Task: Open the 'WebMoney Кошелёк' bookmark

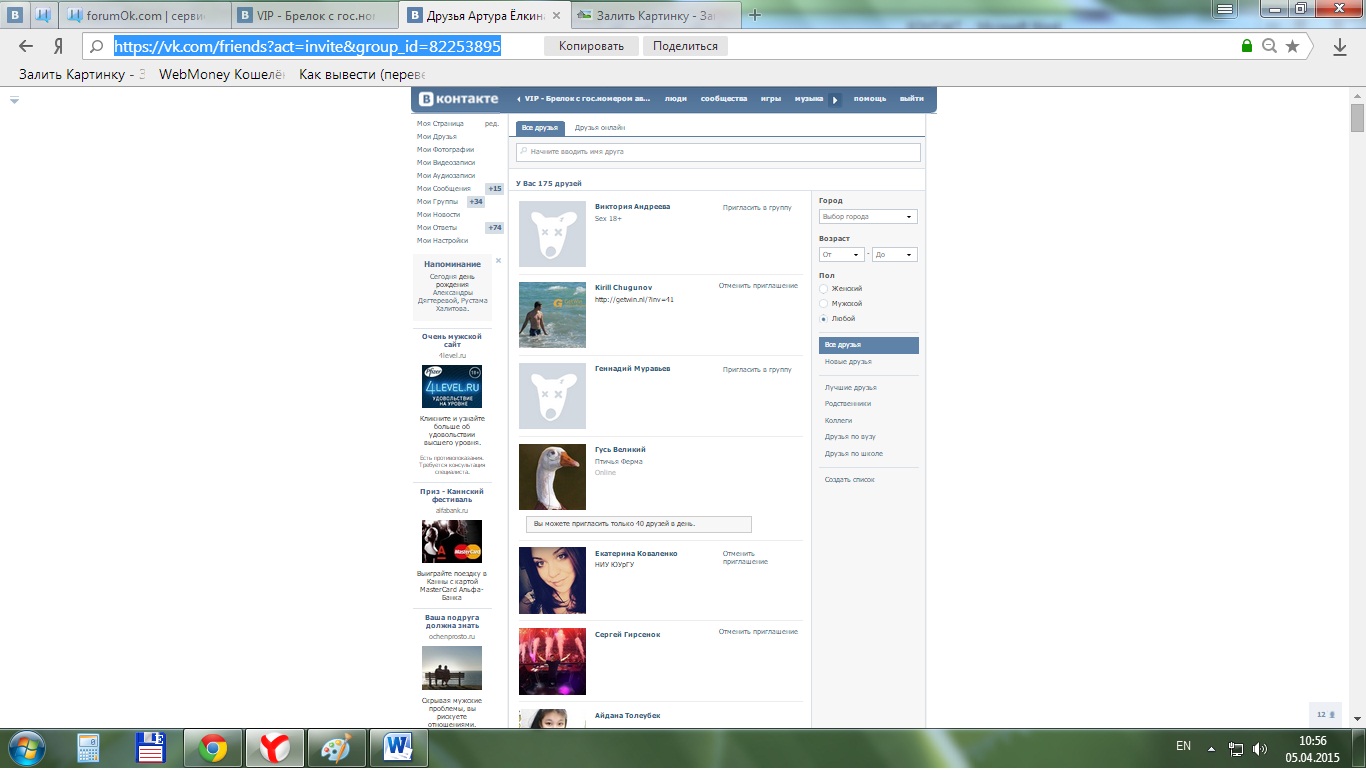Action: [222, 74]
